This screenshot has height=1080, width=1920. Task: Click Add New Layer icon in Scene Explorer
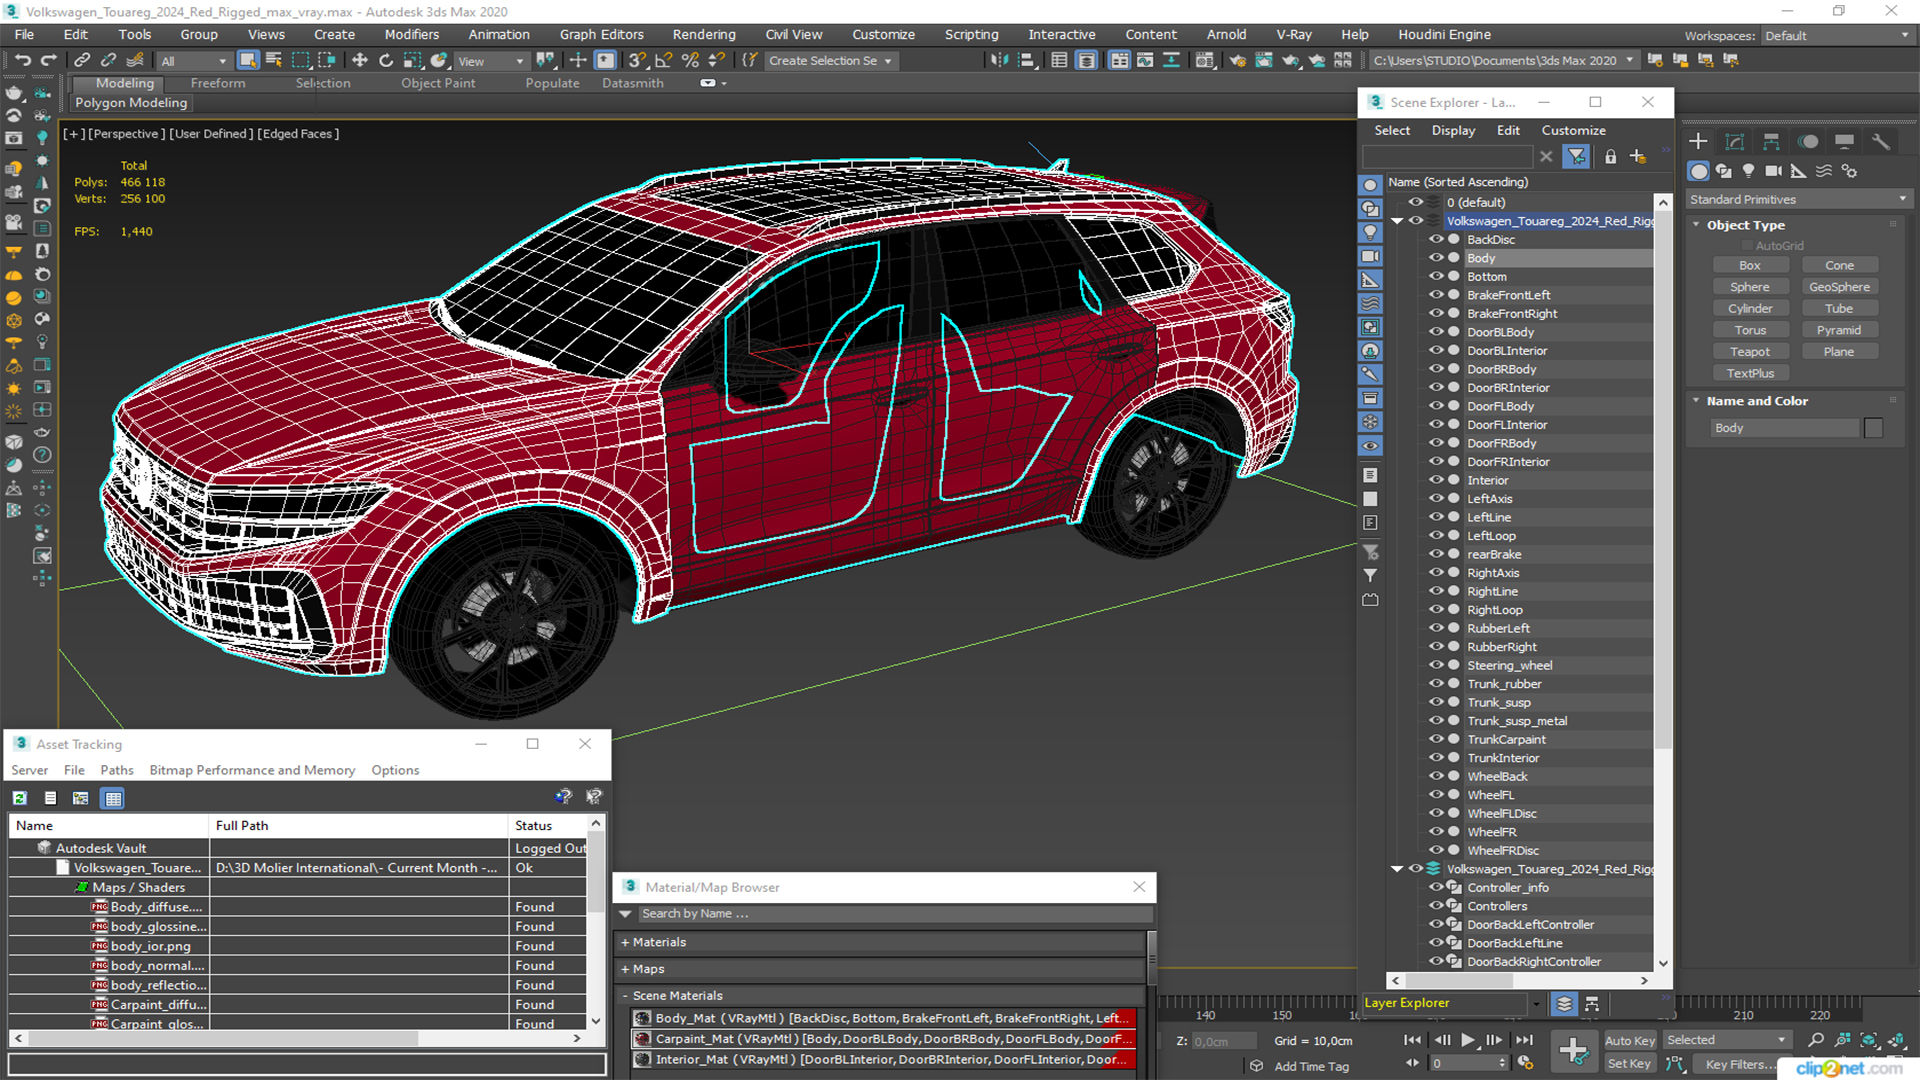[1638, 157]
